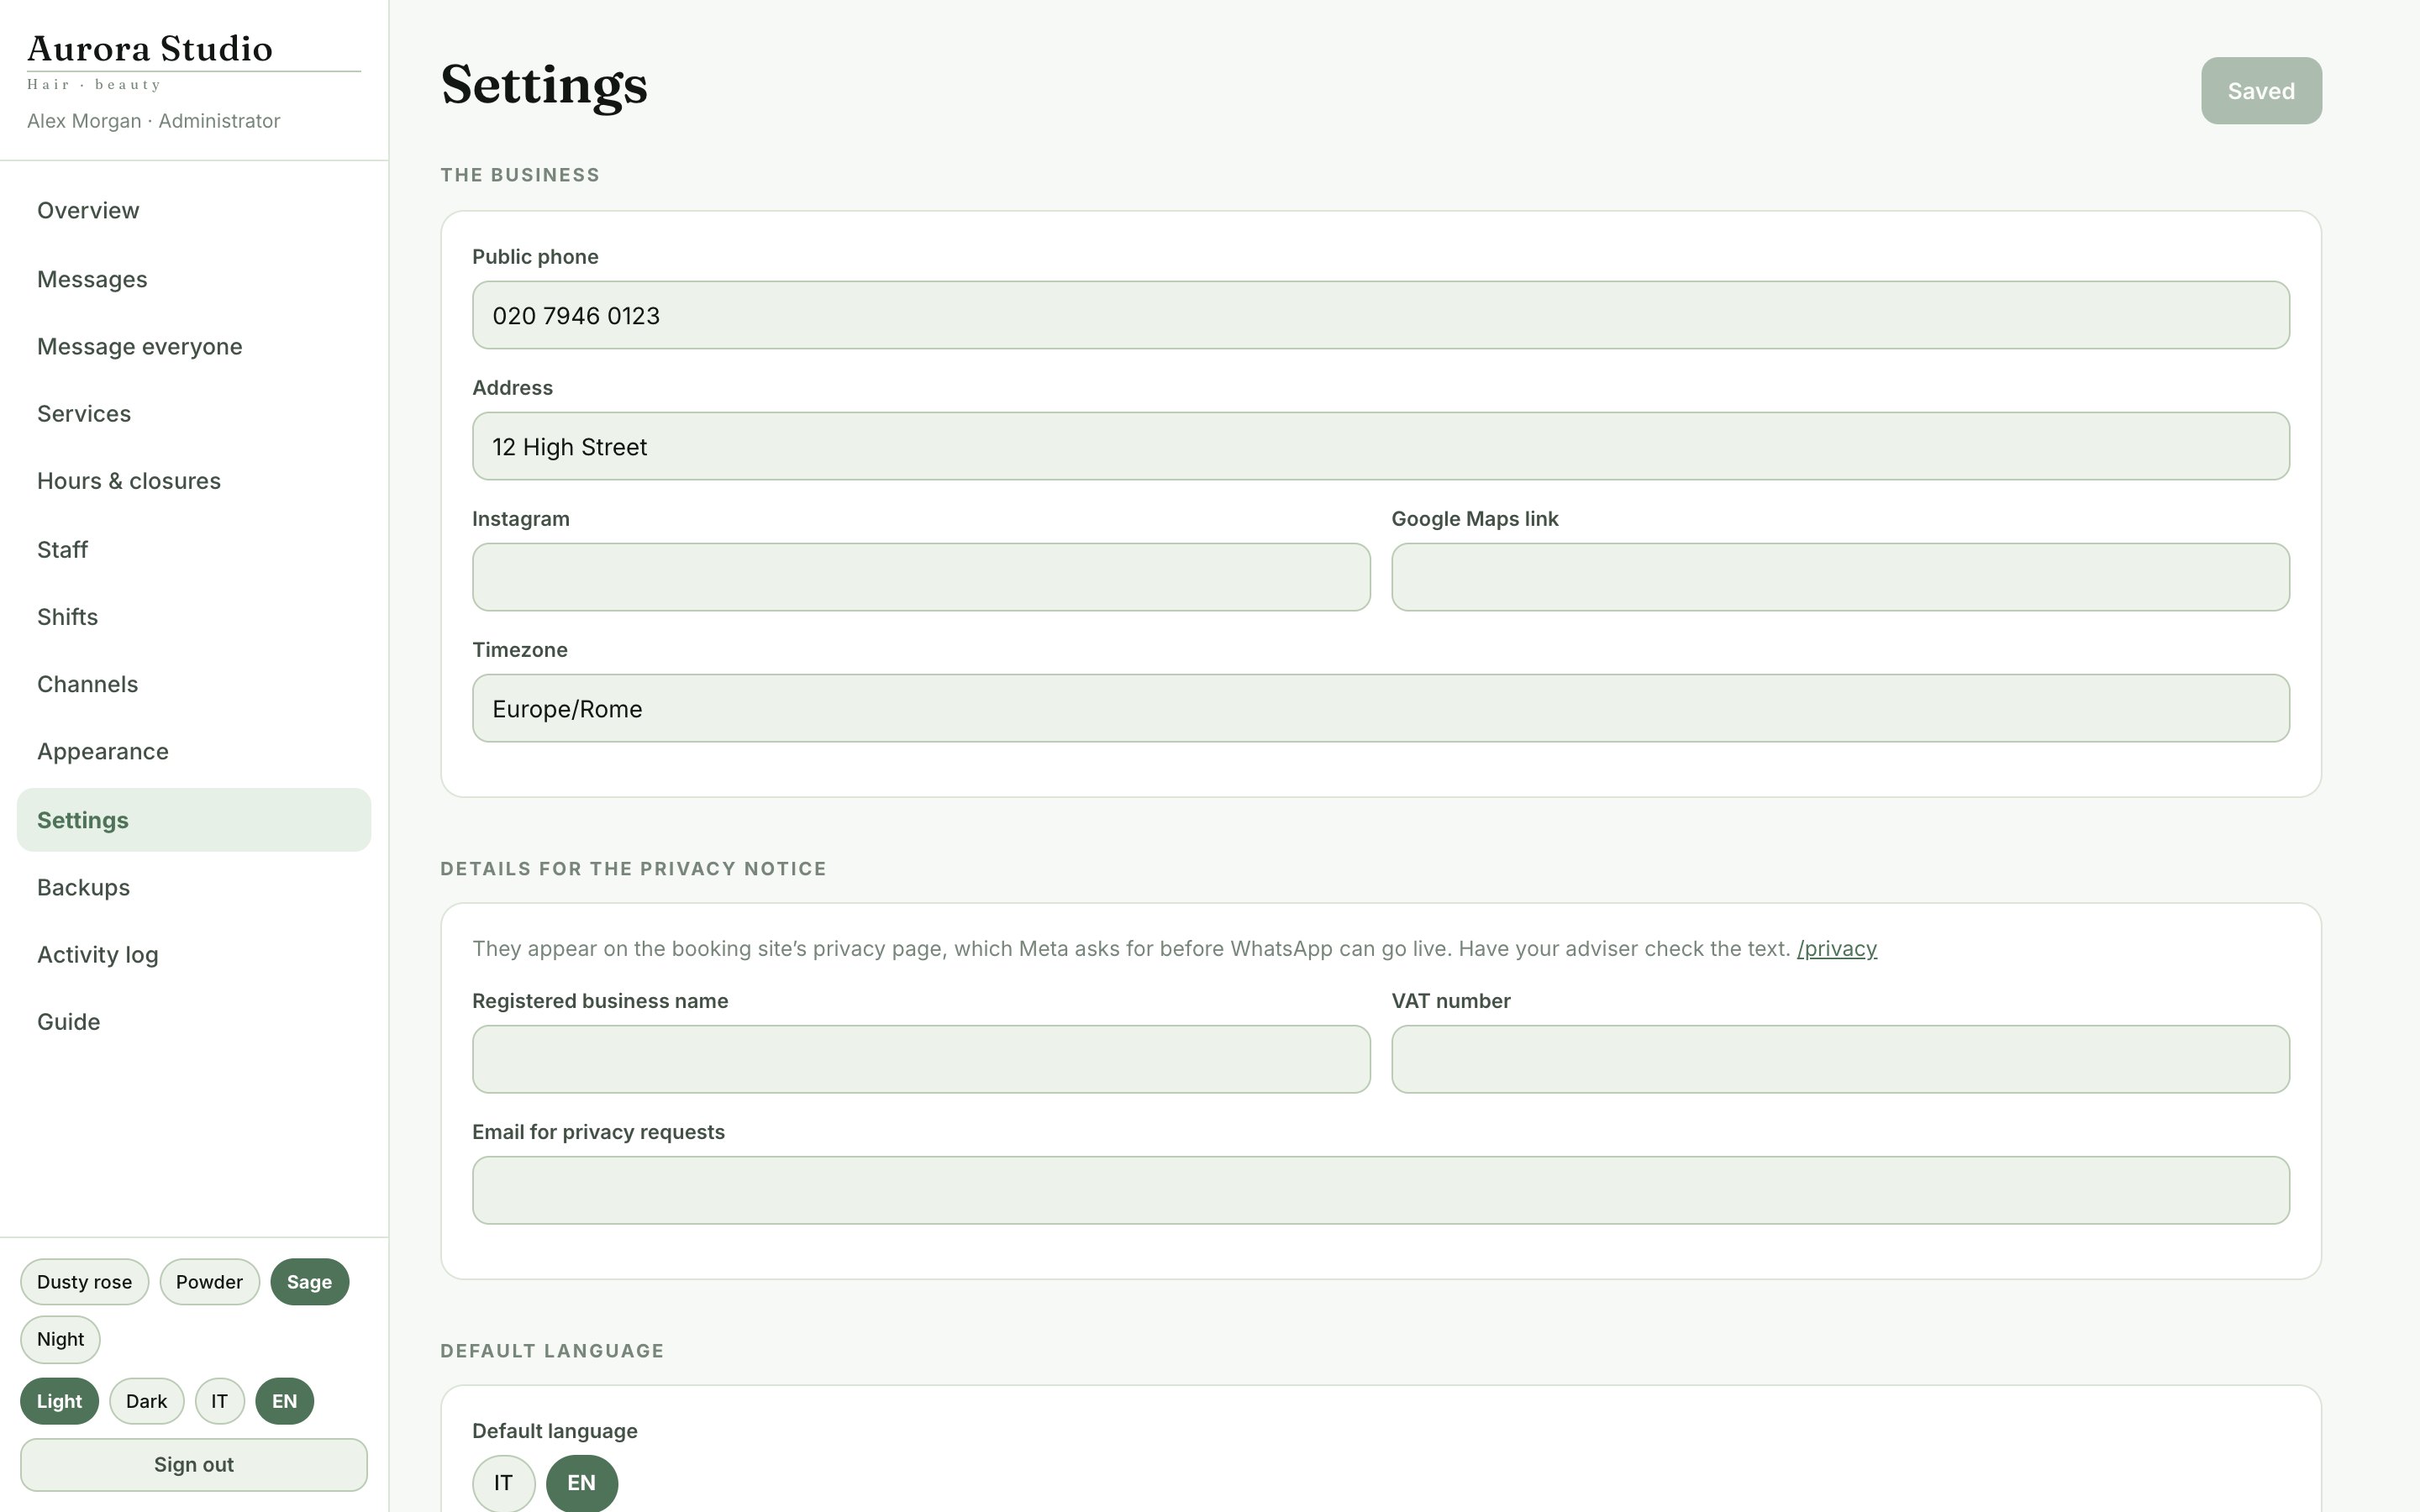Open Appearance settings page
2420x1512 pixels.
pos(193,752)
